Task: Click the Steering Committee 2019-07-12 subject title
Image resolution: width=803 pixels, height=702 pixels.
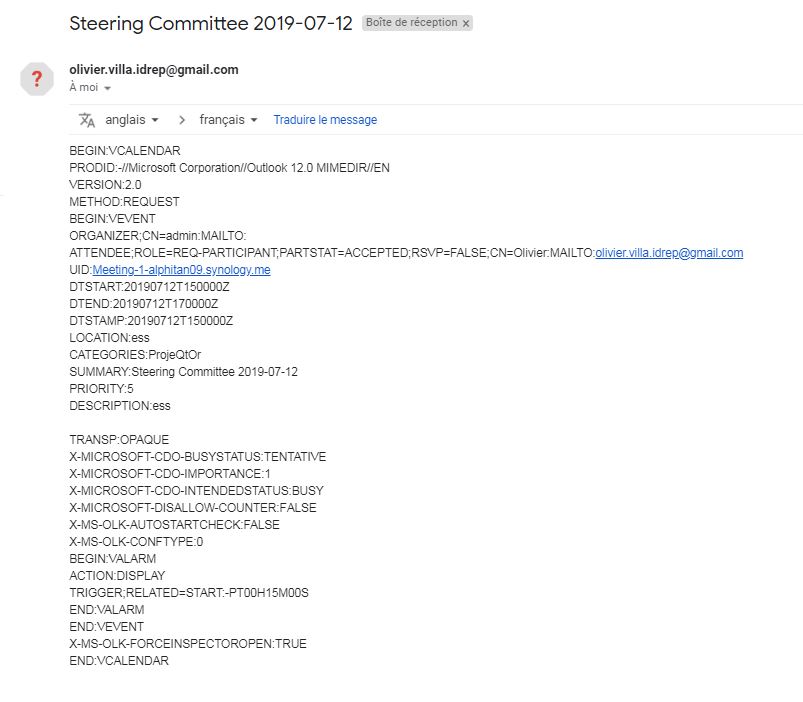Action: click(x=210, y=24)
